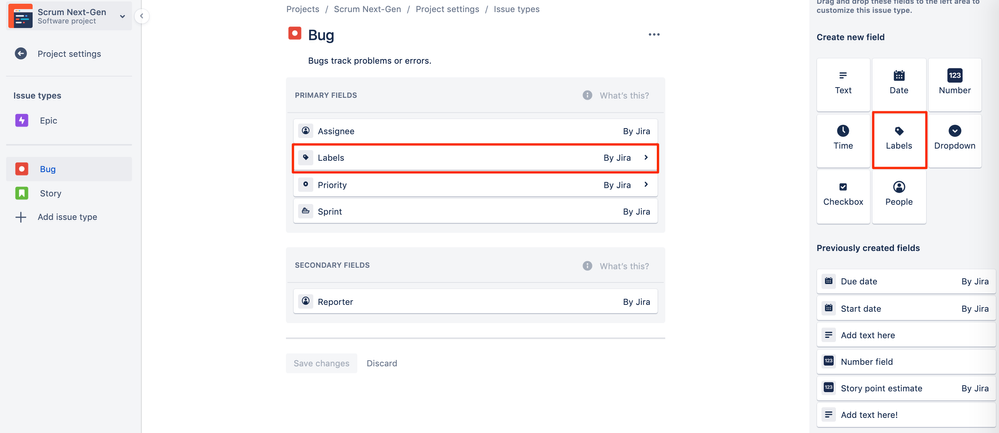Open the three-dot more actions menu
The image size is (999, 433).
tap(654, 34)
